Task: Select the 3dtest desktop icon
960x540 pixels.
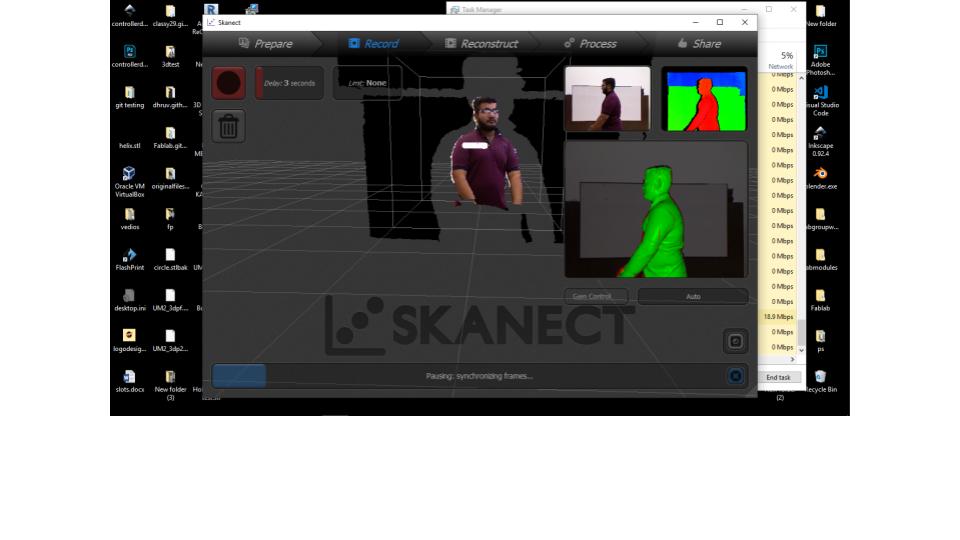Action: 170,56
